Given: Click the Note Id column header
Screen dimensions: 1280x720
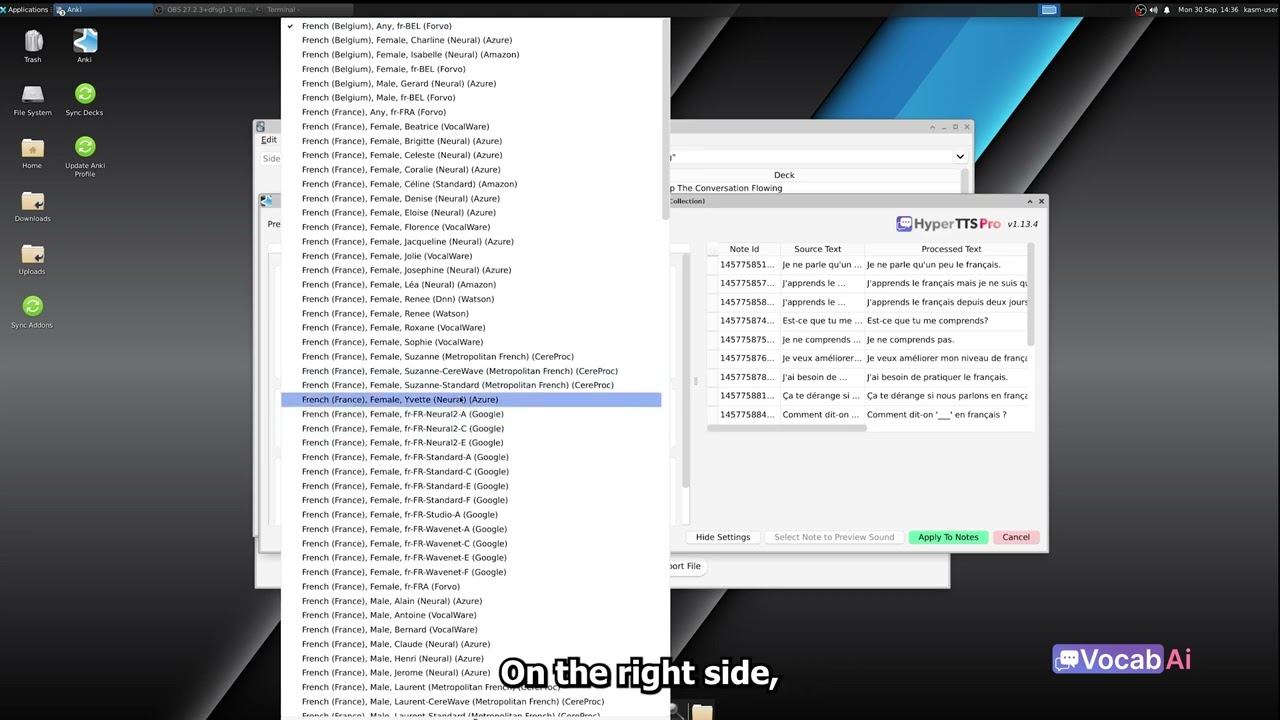Looking at the screenshot, I should click(x=744, y=249).
